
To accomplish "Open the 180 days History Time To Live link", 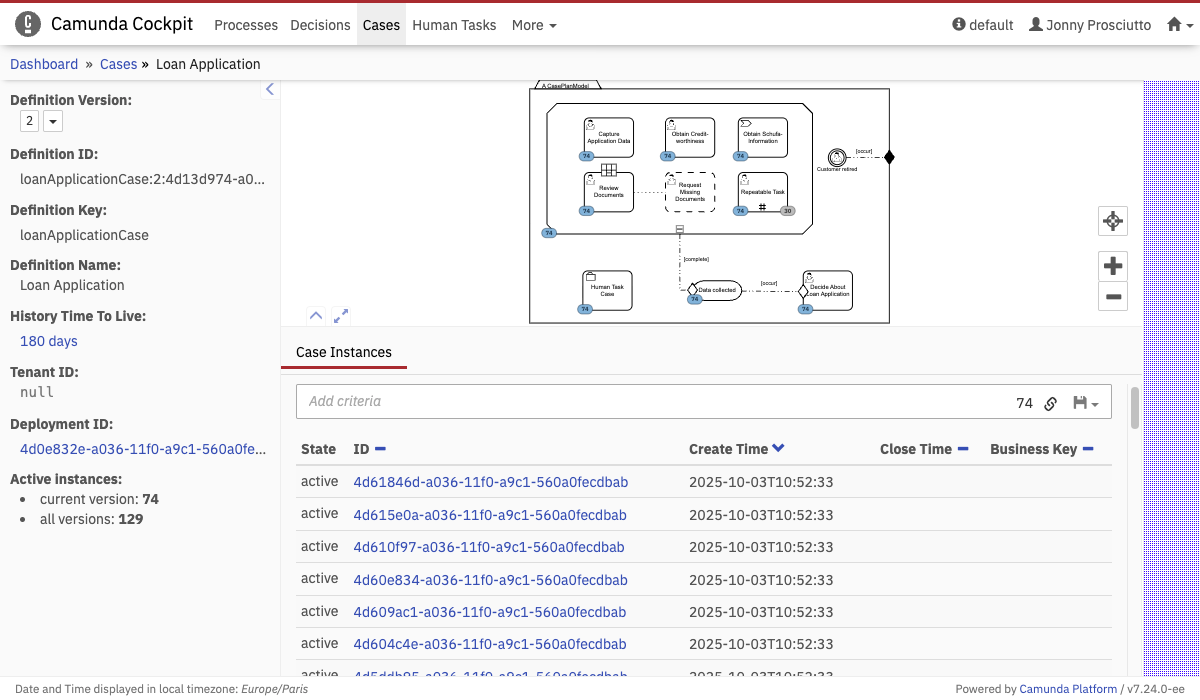I will pyautogui.click(x=49, y=341).
